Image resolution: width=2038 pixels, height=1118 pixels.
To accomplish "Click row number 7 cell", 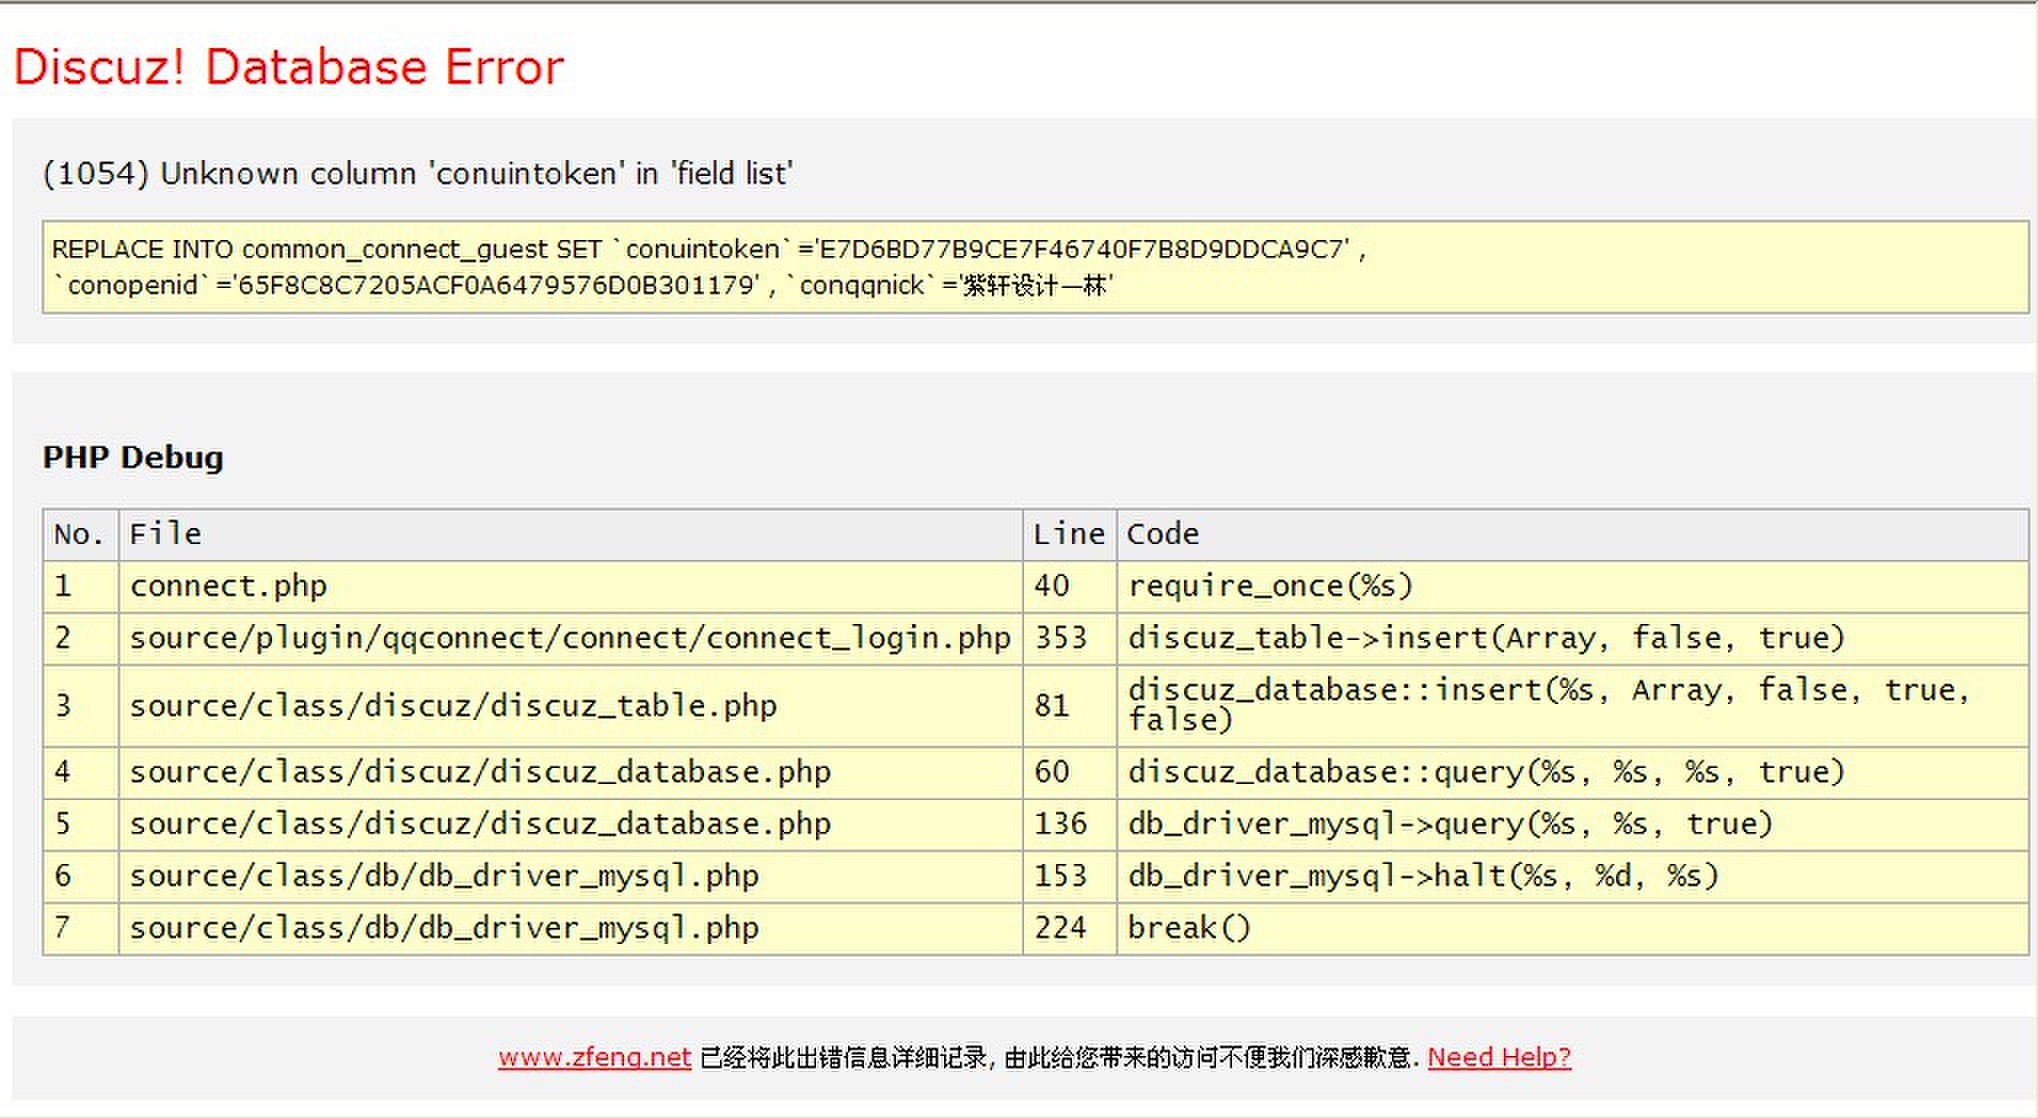I will 81,929.
